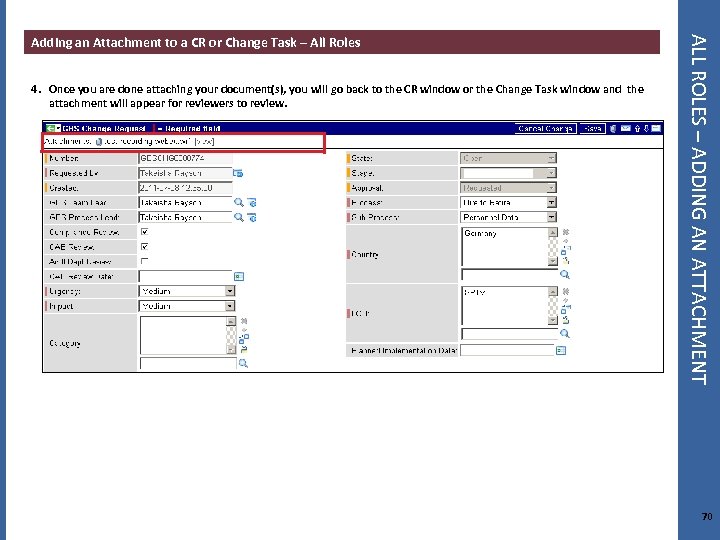Open the Impact dropdown

(x=187, y=306)
